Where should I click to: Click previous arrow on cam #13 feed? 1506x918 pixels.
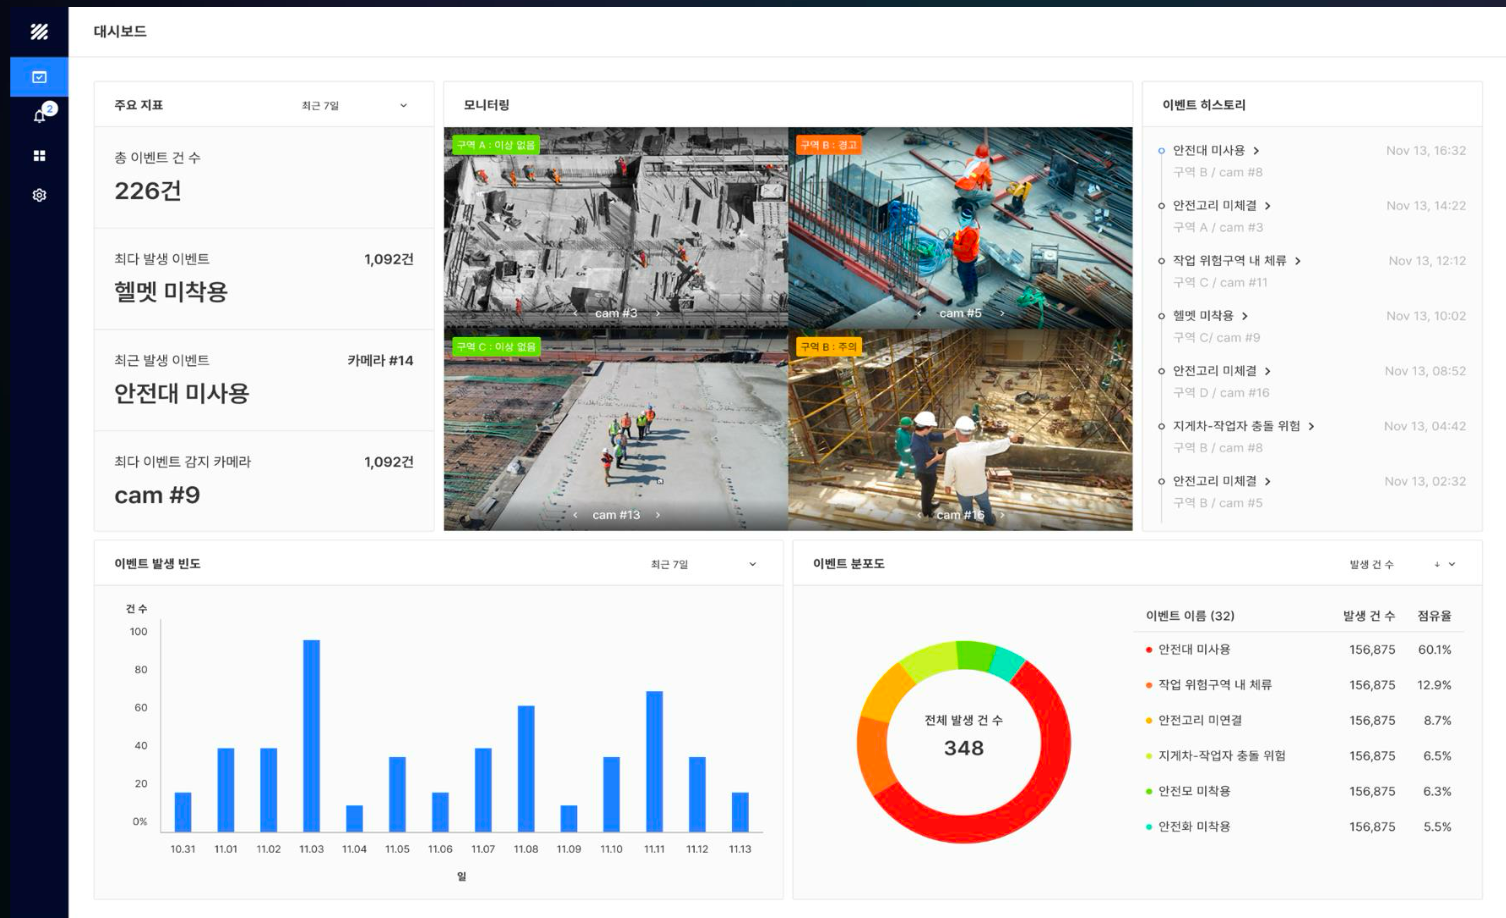[575, 515]
